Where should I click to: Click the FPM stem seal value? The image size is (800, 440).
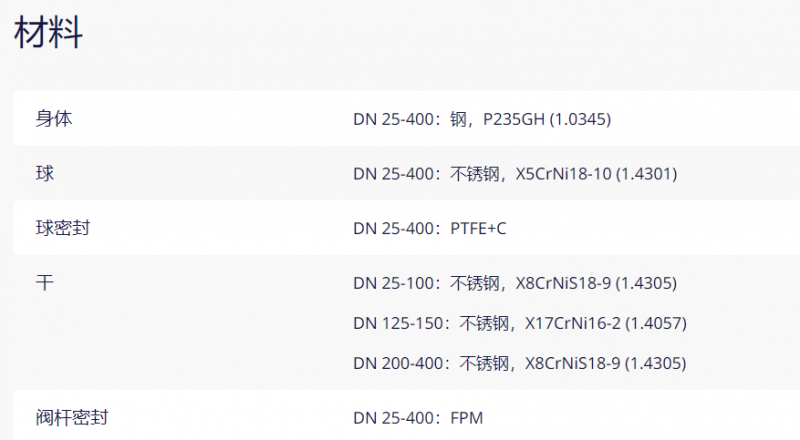coord(466,418)
